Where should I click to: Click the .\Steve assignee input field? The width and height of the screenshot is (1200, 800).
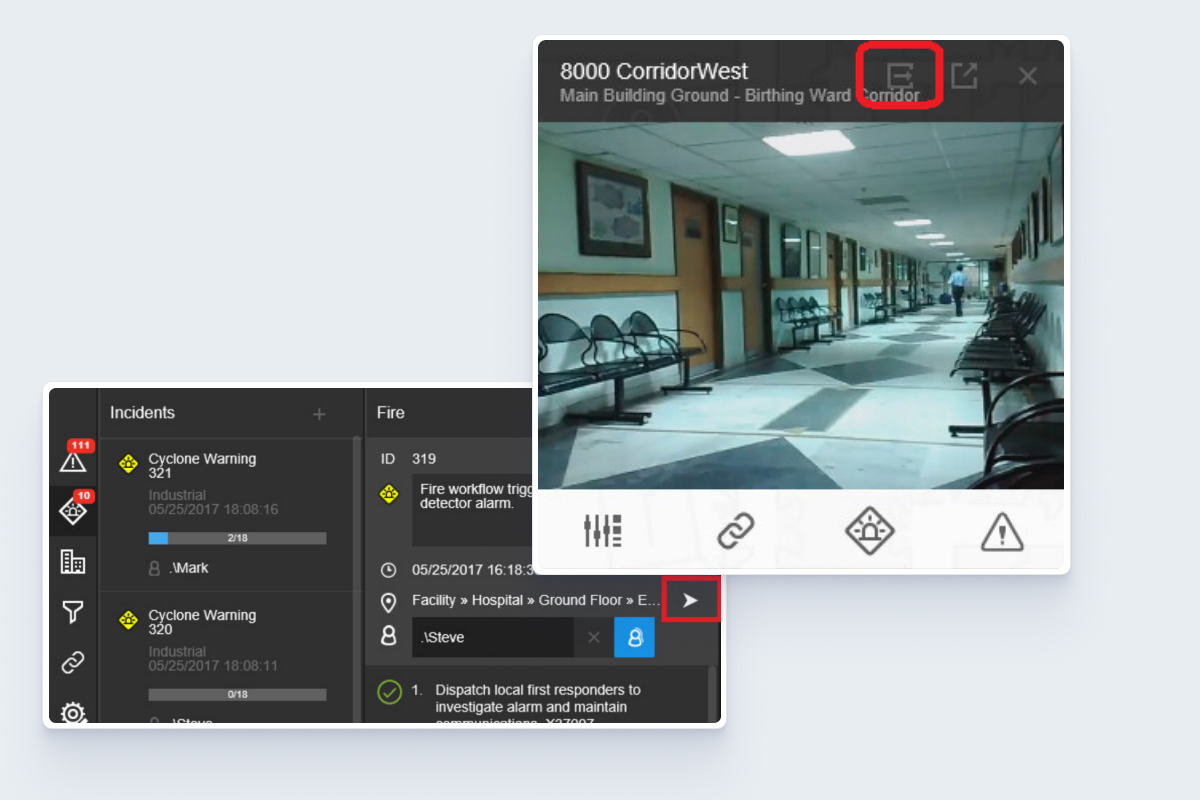492,637
